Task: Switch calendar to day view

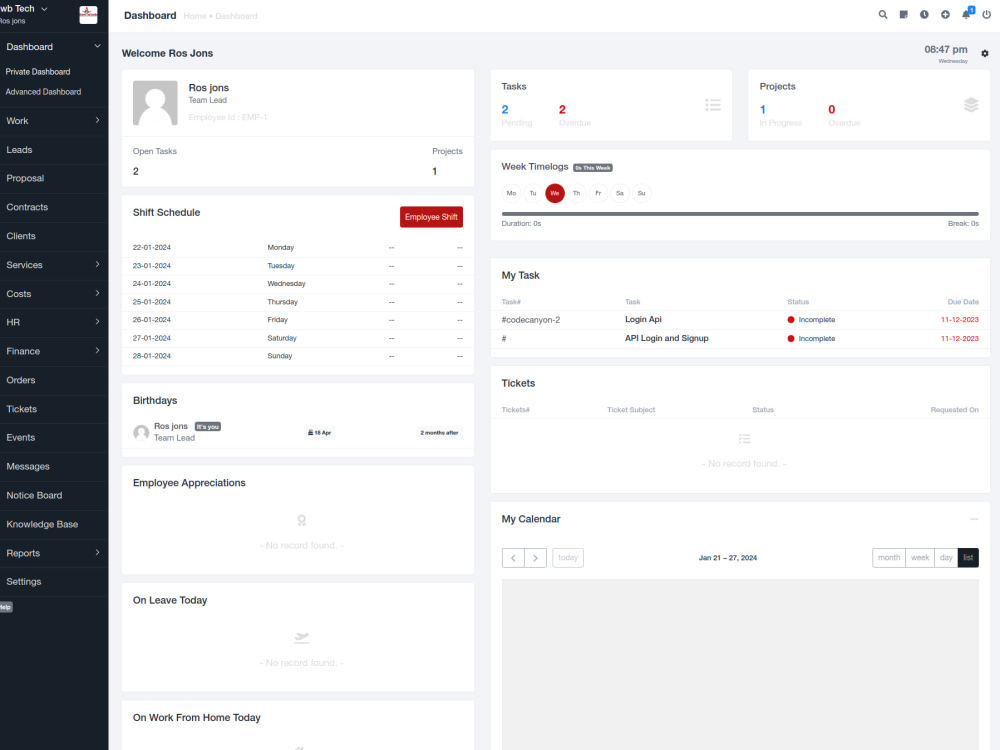Action: (x=946, y=558)
